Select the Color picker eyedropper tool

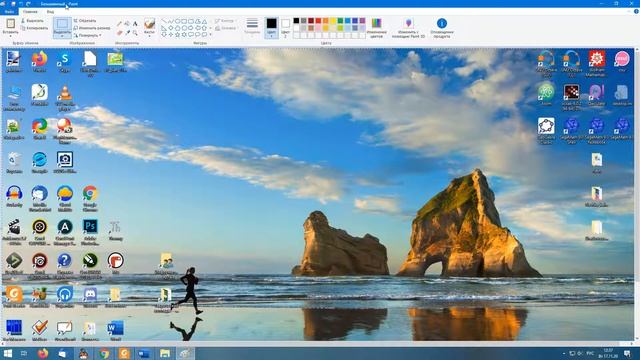(x=127, y=32)
